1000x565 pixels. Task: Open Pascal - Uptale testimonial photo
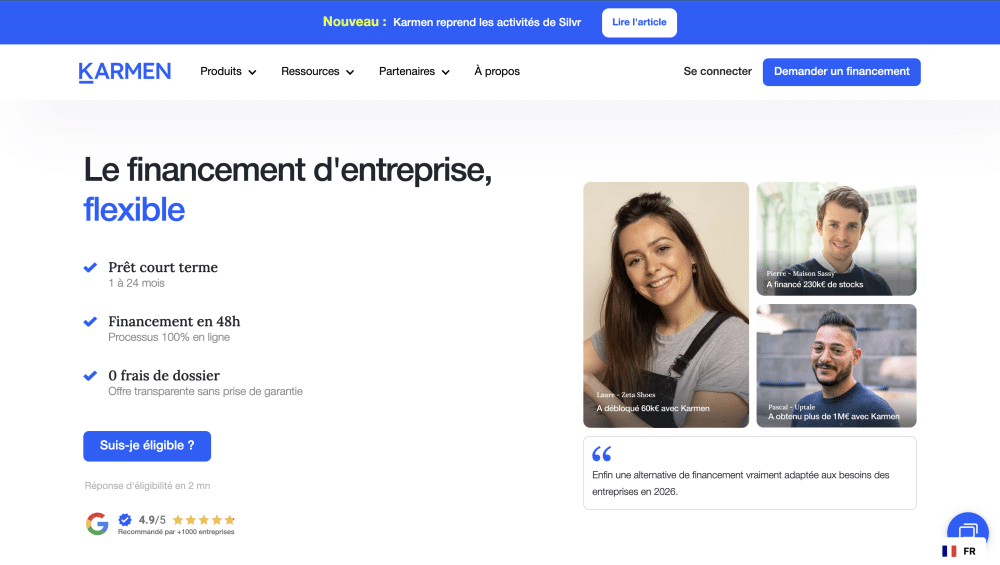coord(836,365)
